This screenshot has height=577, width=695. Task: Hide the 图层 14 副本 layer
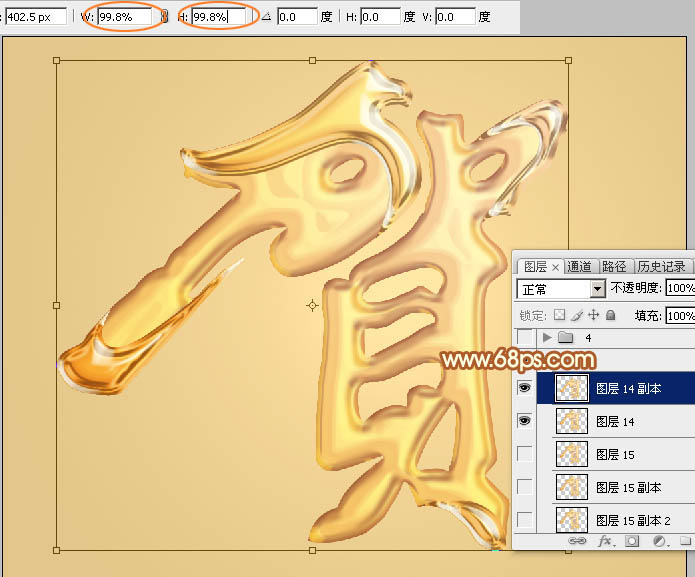(x=524, y=388)
